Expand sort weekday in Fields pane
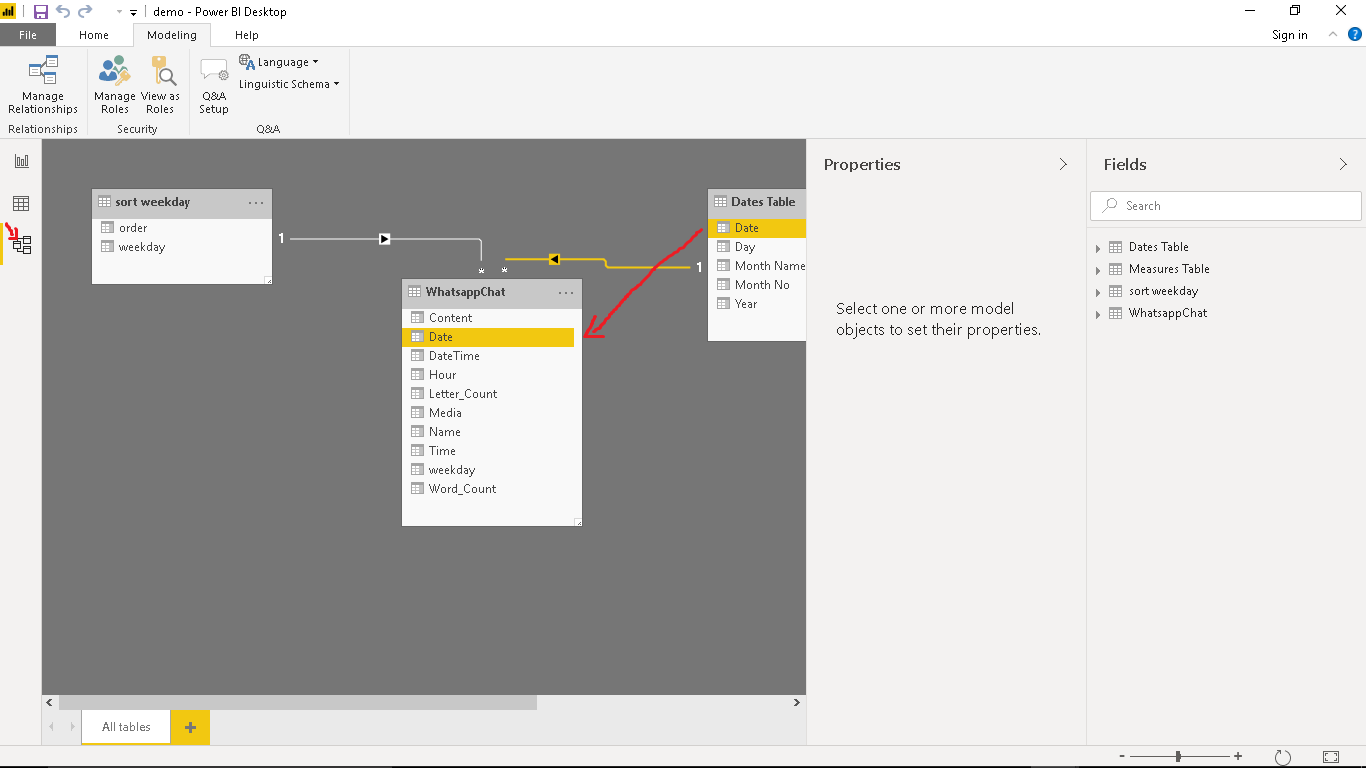Screen dimensions: 1366x768 (x=1098, y=292)
